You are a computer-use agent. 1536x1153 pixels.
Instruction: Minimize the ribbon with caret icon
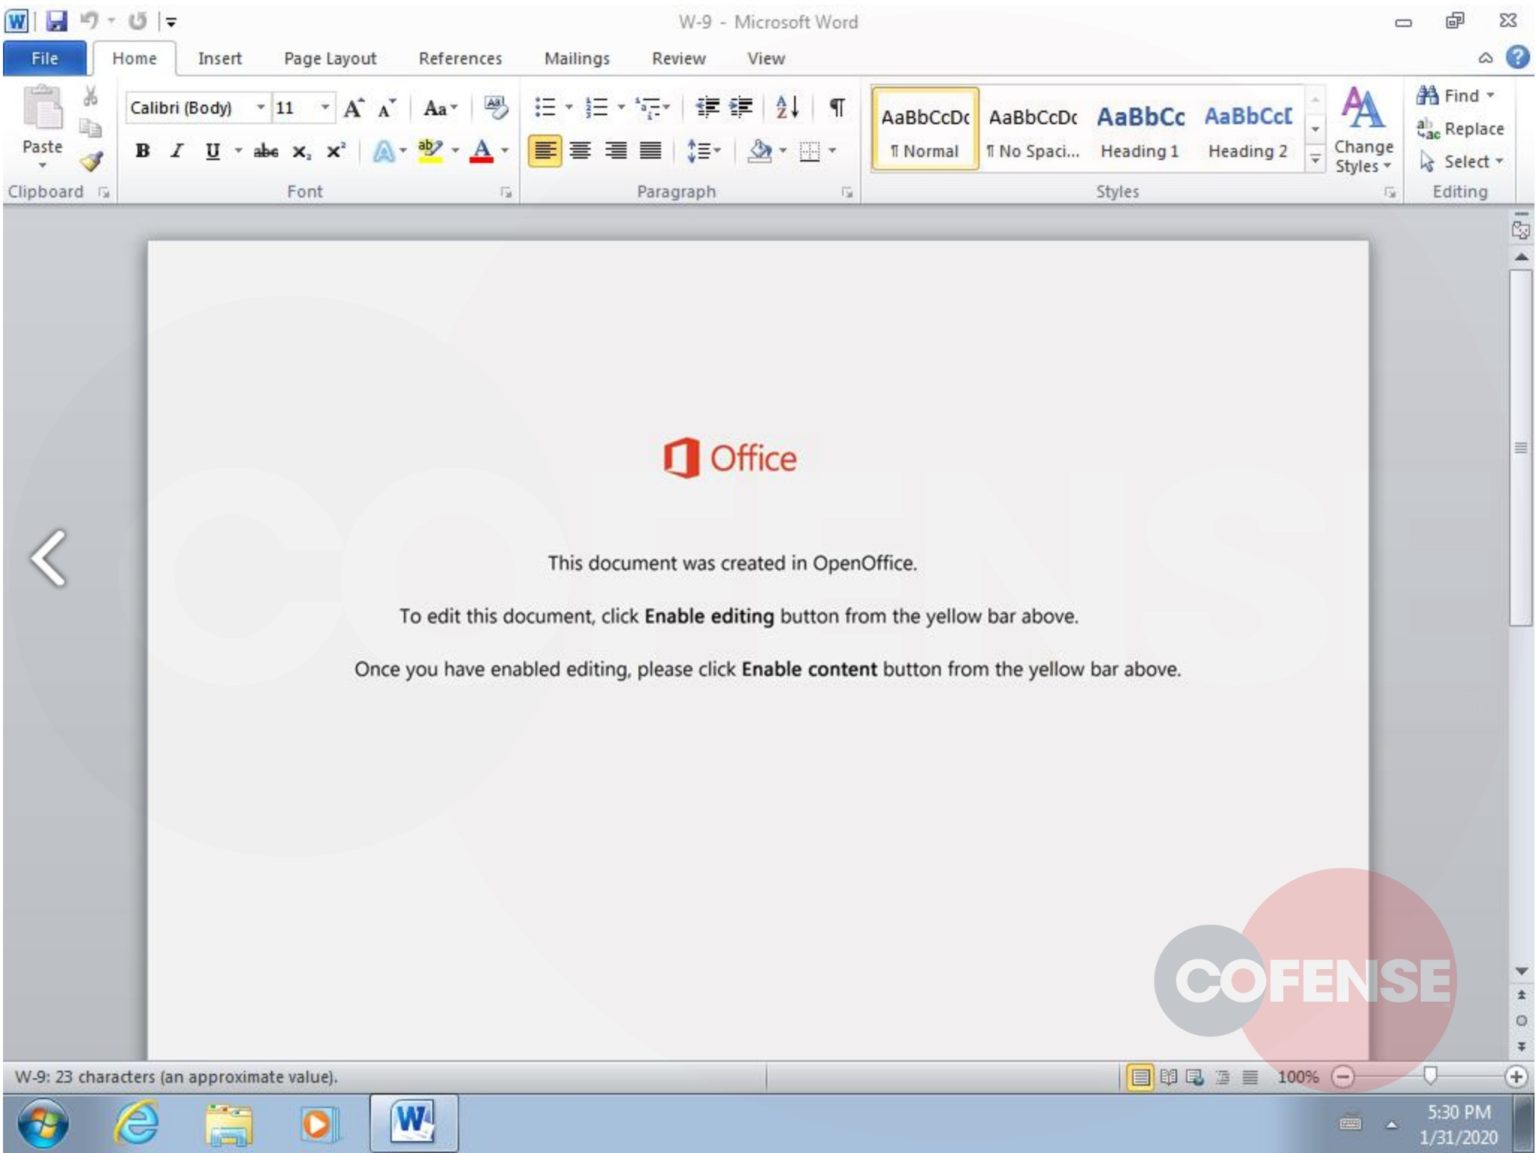click(1486, 58)
